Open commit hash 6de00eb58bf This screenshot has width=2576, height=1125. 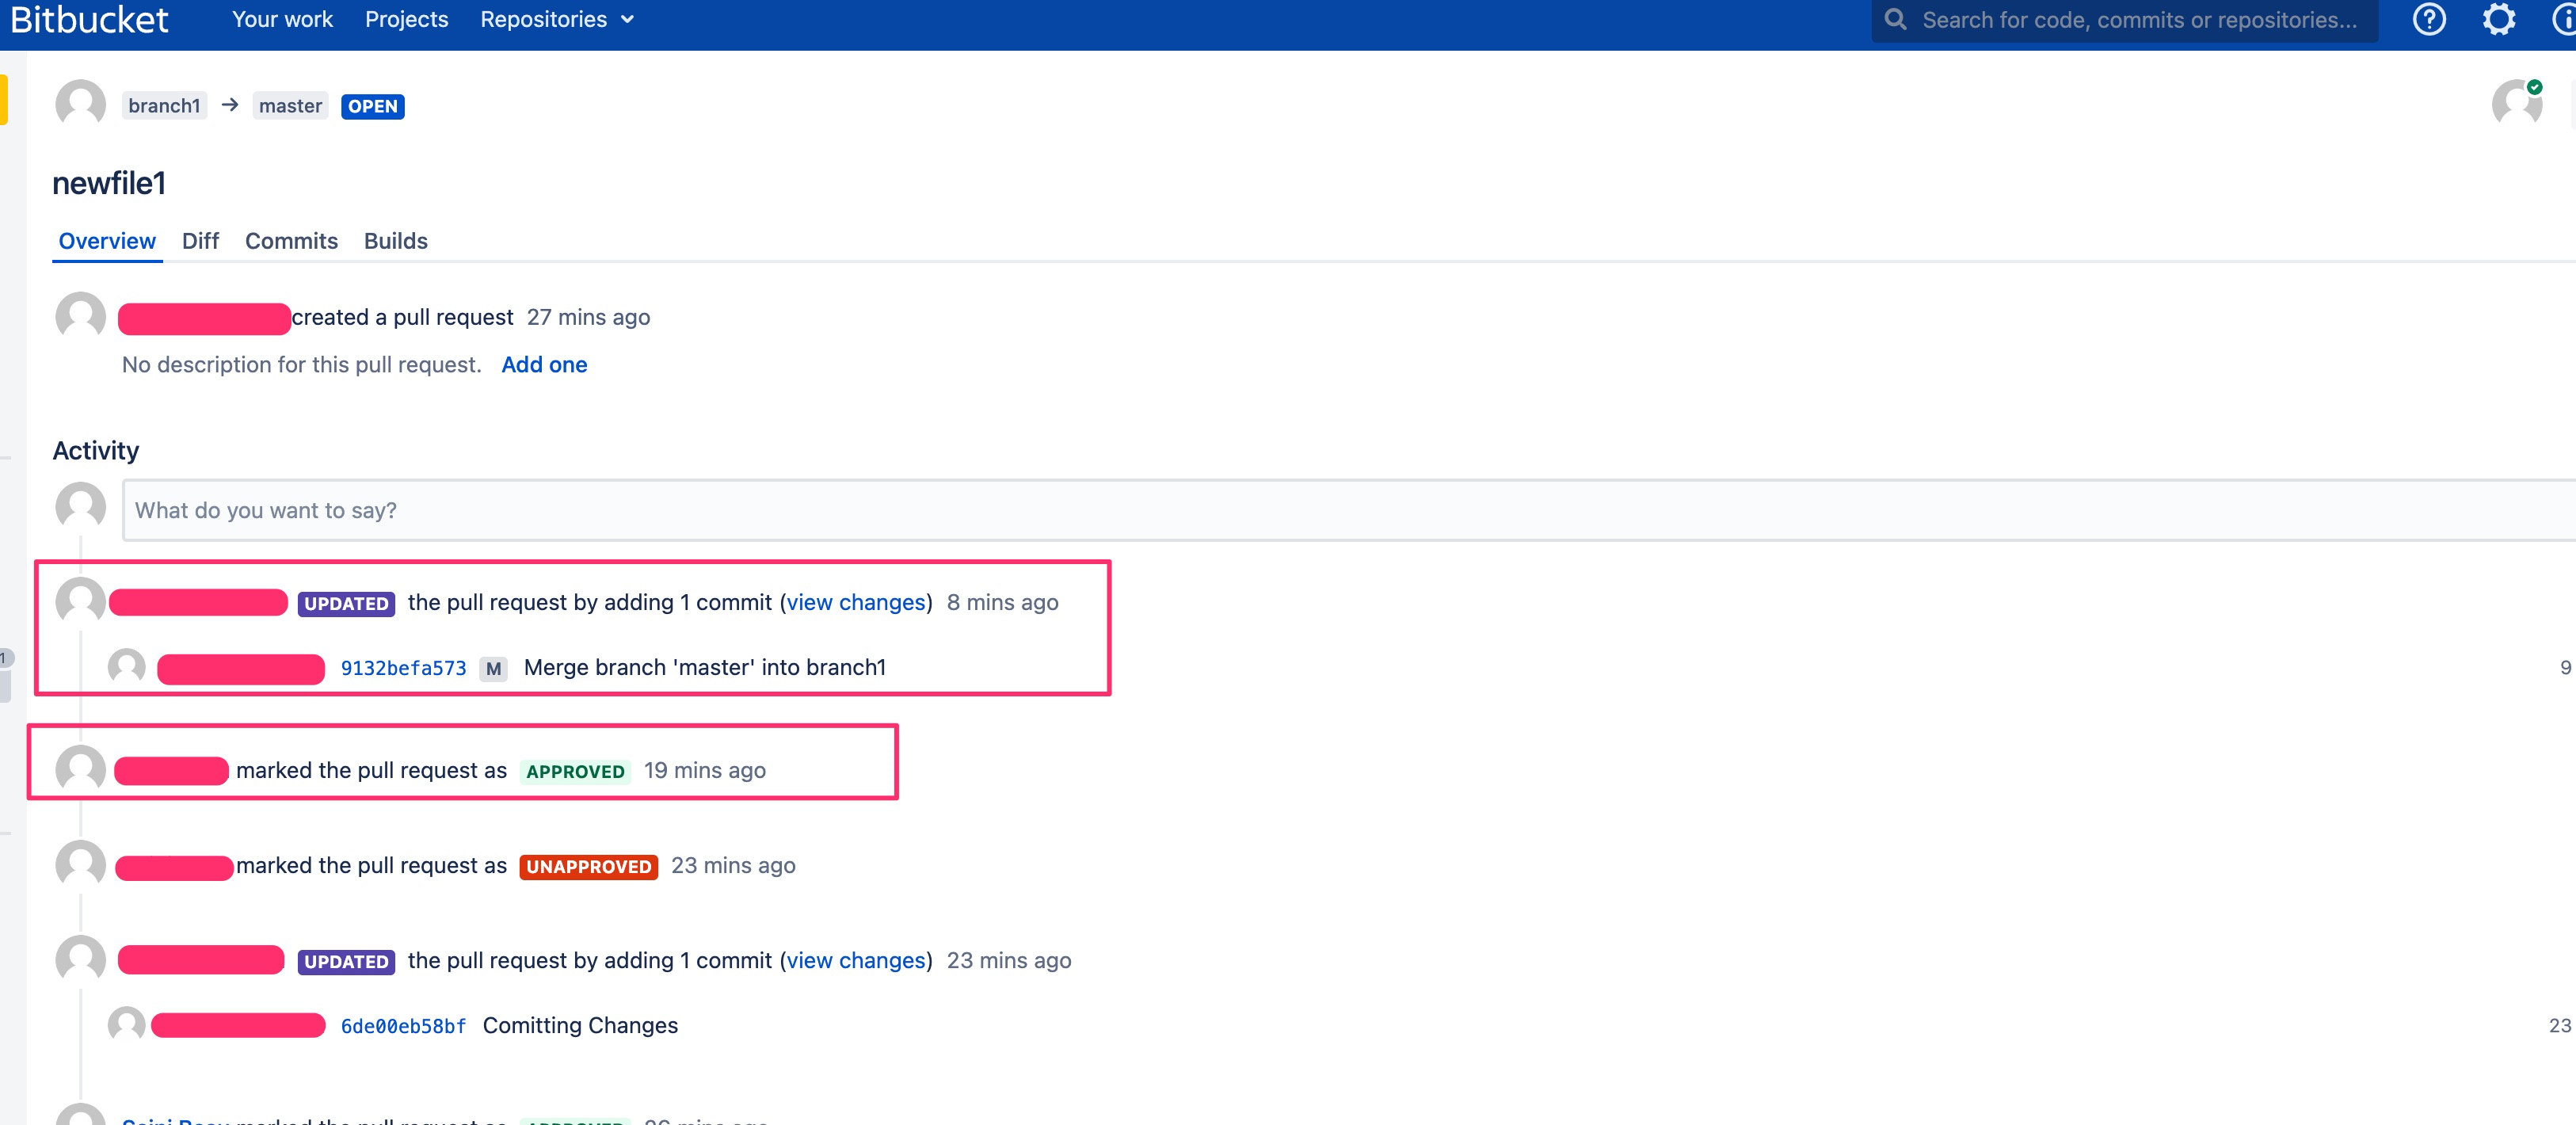403,1026
